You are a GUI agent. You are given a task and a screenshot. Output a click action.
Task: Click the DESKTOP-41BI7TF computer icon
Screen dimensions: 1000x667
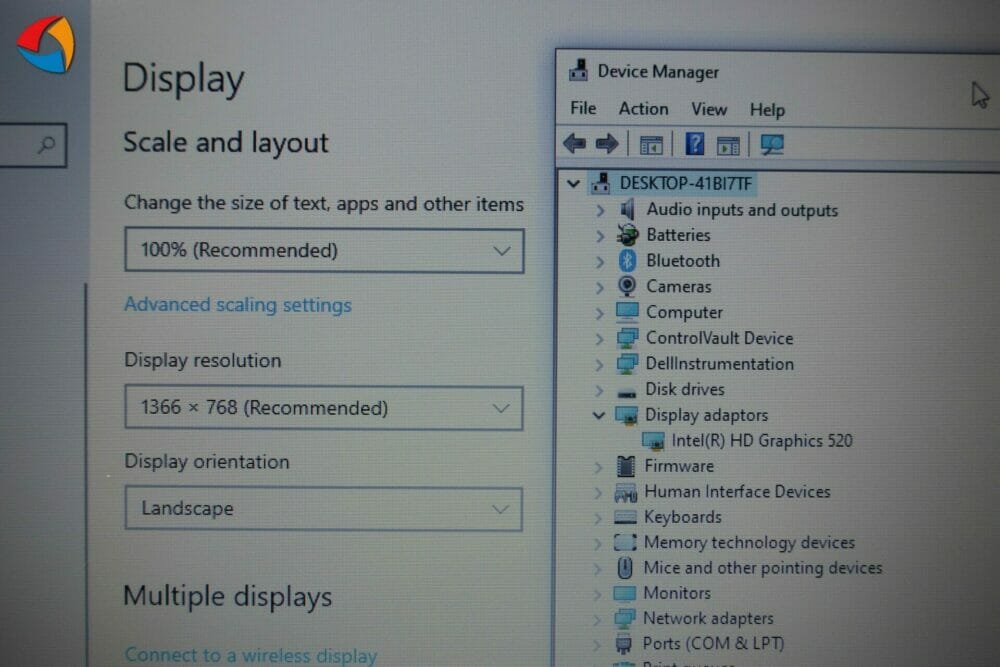click(601, 184)
